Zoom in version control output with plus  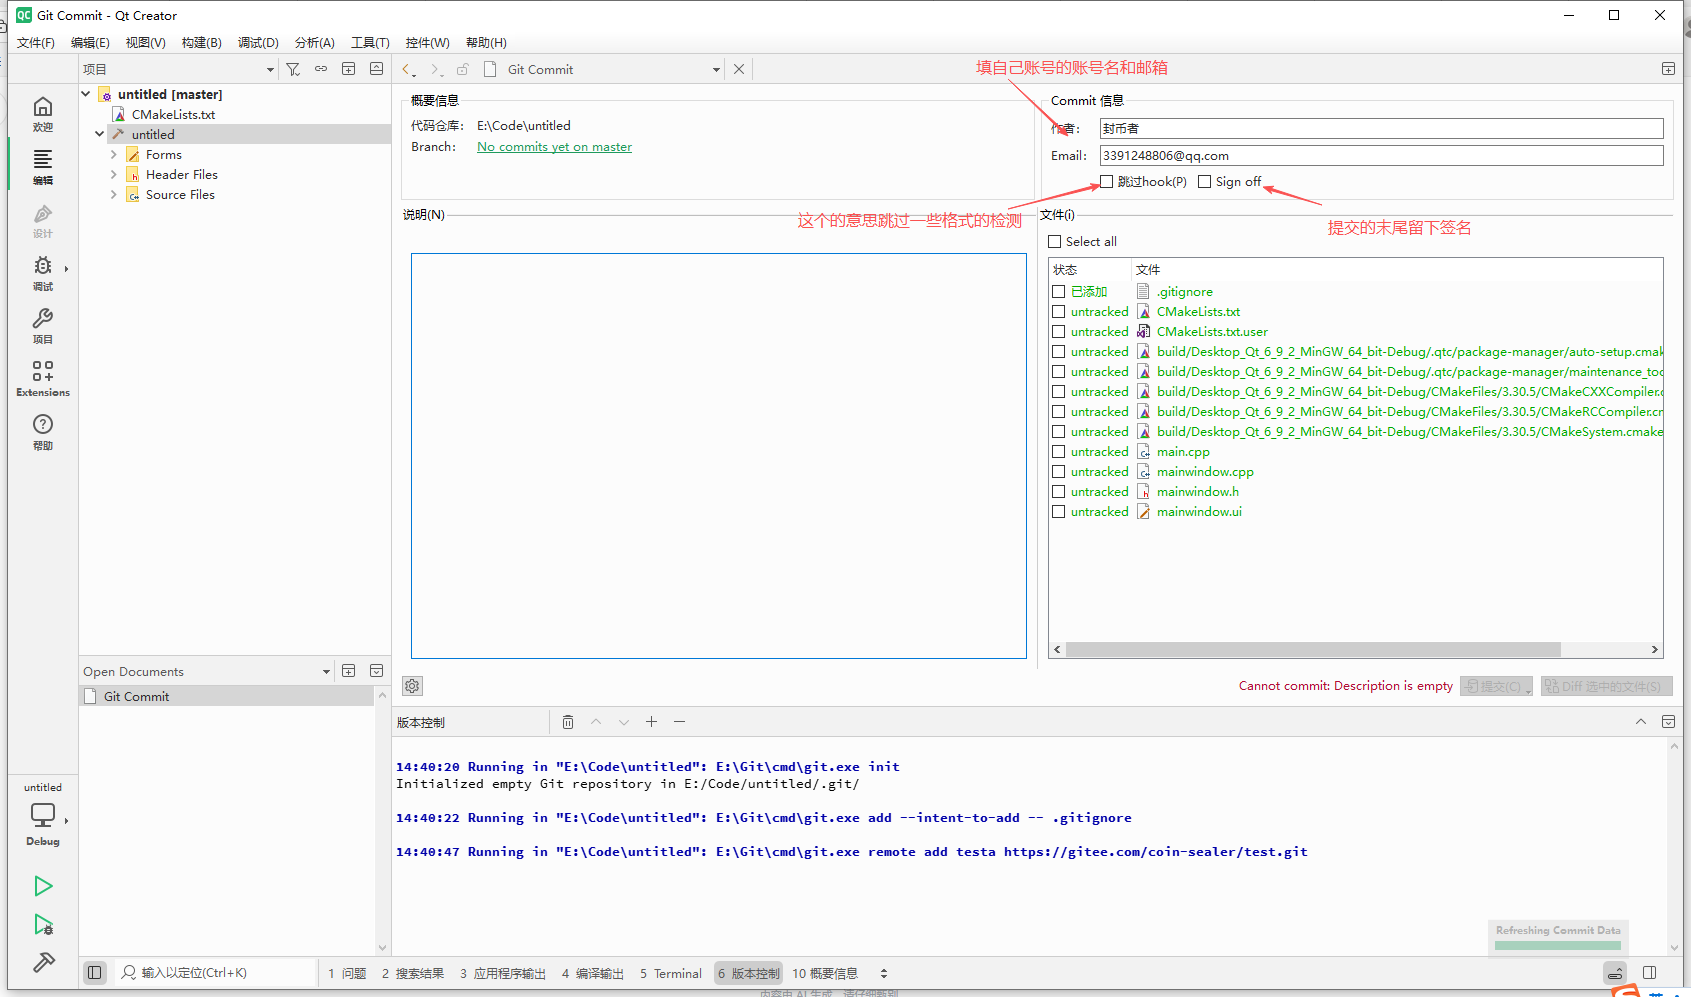point(651,722)
